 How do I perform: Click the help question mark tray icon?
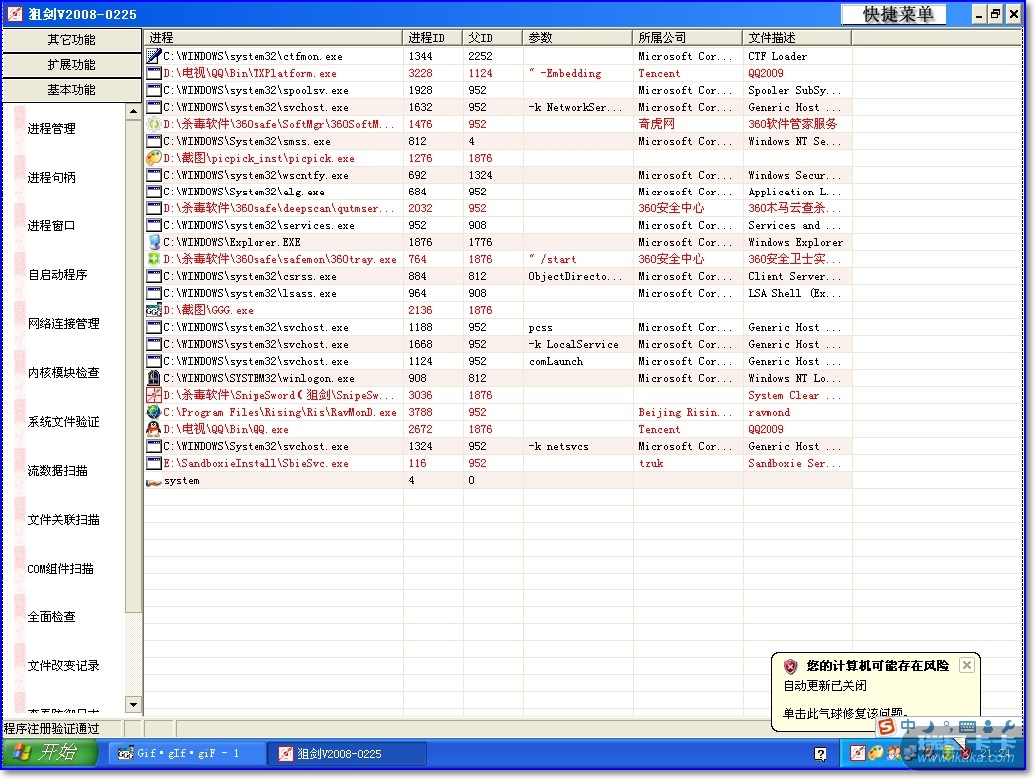pyautogui.click(x=820, y=754)
